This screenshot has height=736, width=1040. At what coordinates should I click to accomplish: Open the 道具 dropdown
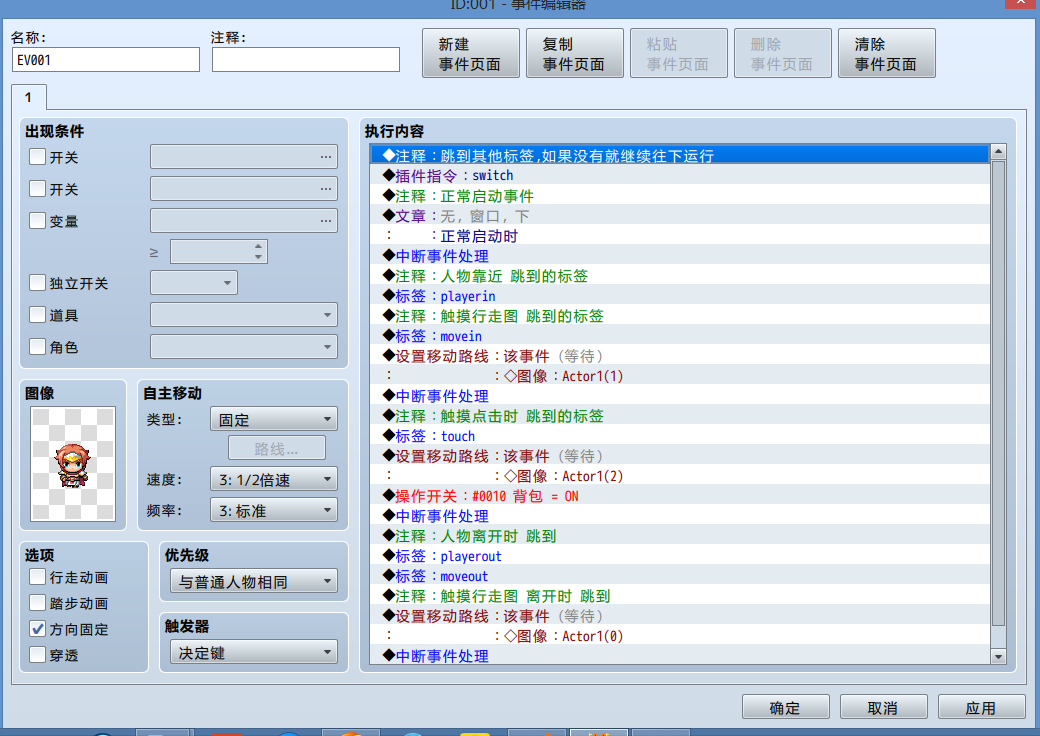tap(244, 314)
